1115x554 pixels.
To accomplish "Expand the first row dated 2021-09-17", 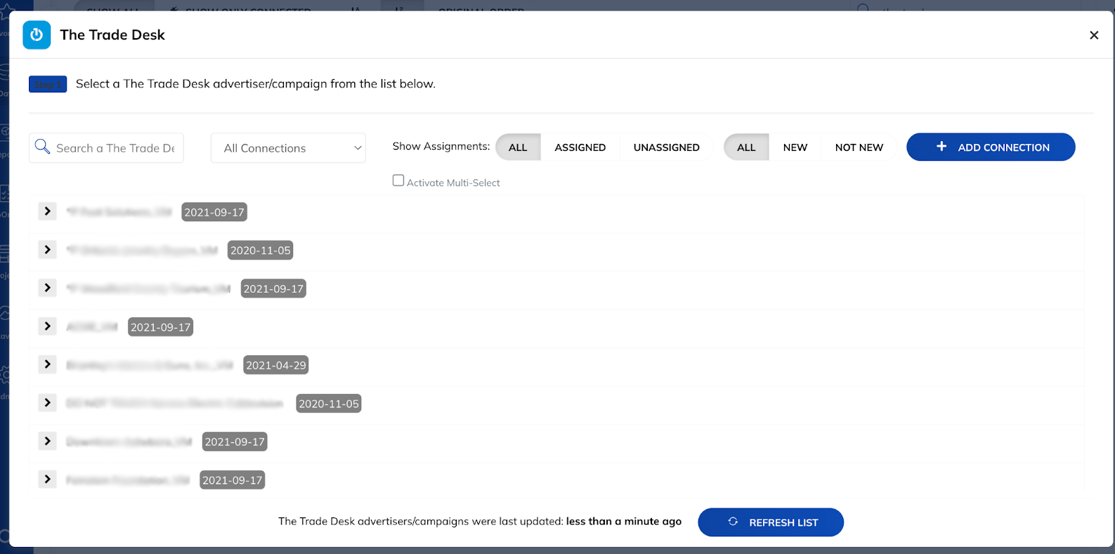I will [47, 211].
